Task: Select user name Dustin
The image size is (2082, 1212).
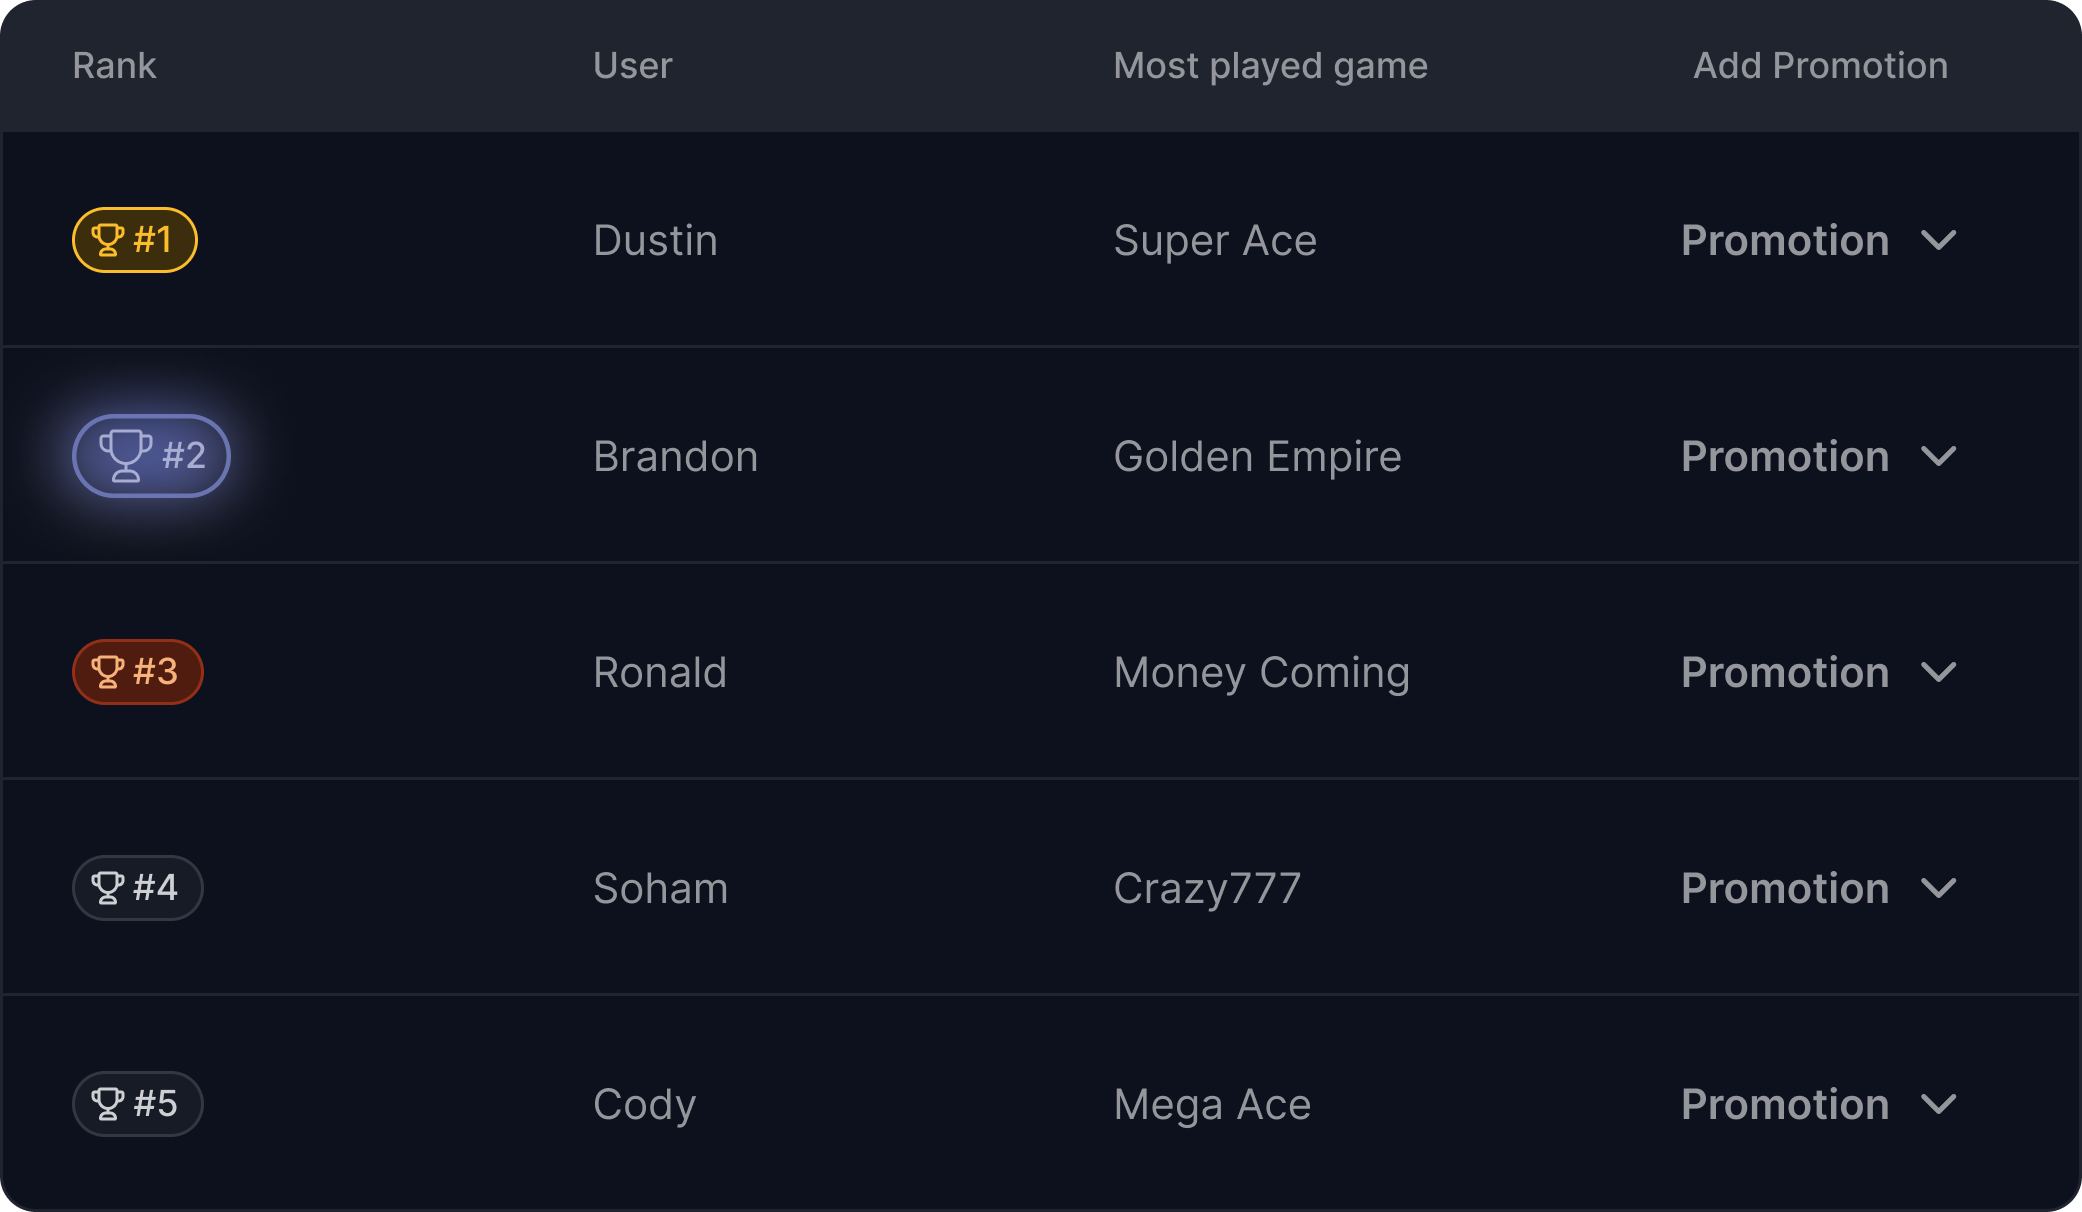Action: [x=655, y=241]
